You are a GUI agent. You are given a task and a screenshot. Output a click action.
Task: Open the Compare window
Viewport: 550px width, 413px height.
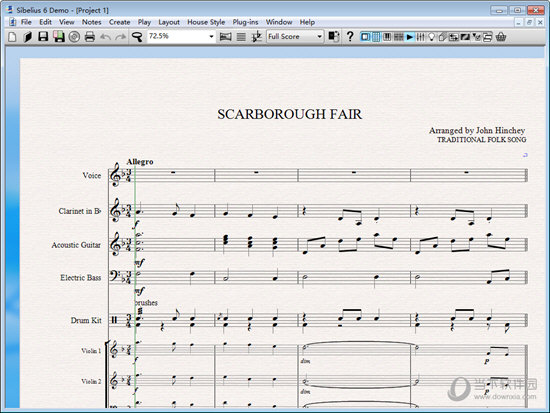pos(454,36)
